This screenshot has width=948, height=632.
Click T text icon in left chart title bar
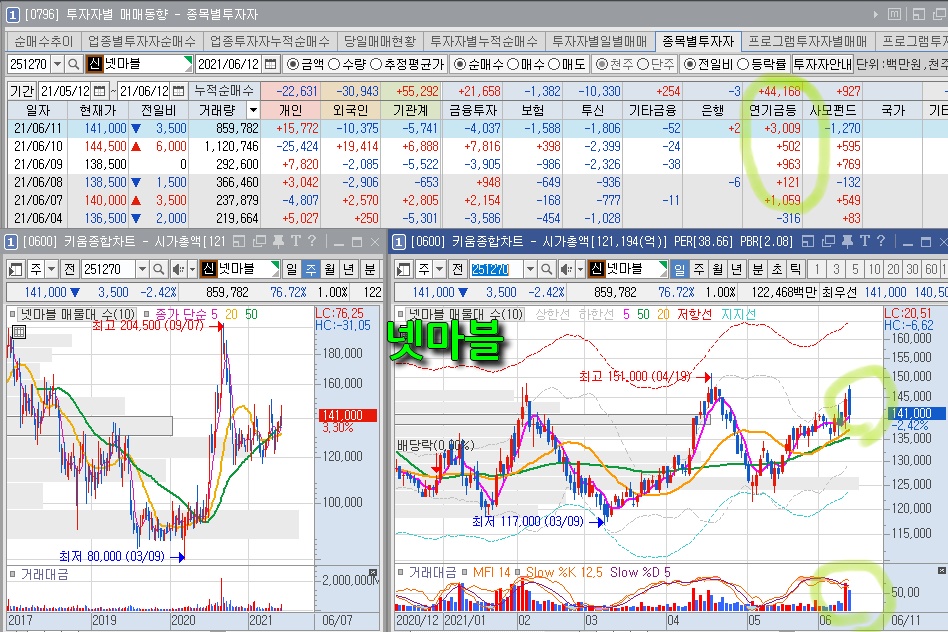click(296, 241)
